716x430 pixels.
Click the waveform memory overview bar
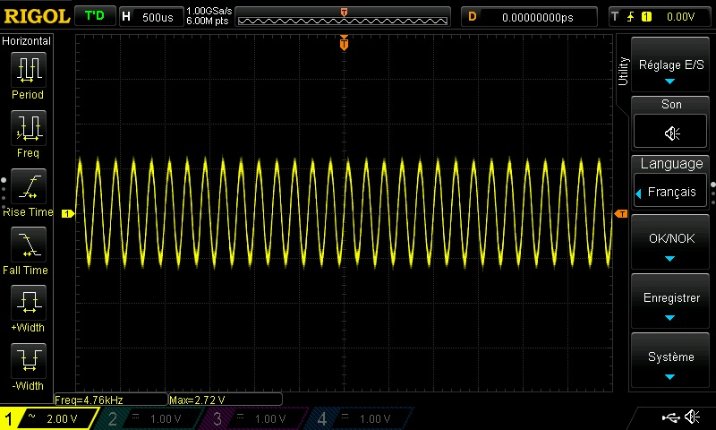coord(342,20)
